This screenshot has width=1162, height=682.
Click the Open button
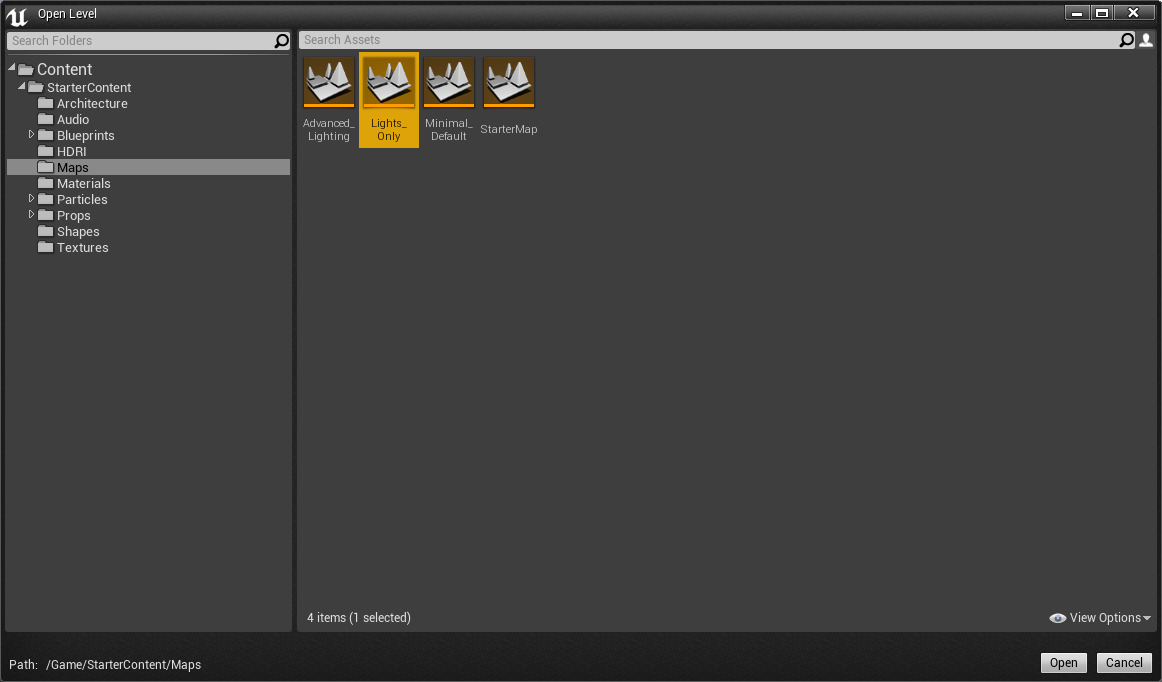click(x=1063, y=662)
